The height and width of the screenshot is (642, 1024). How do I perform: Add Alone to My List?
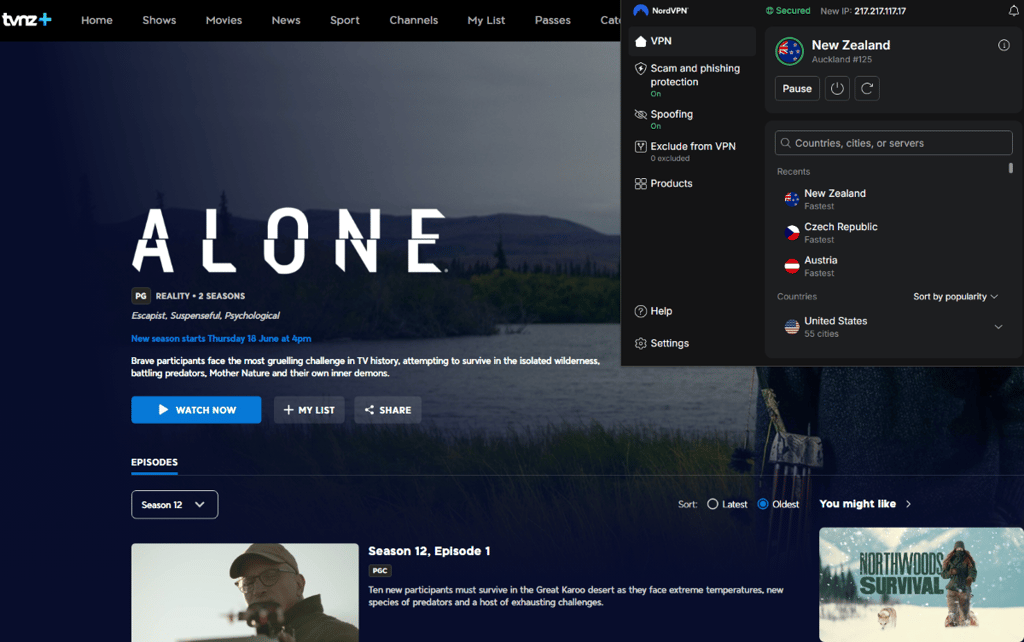coord(309,409)
